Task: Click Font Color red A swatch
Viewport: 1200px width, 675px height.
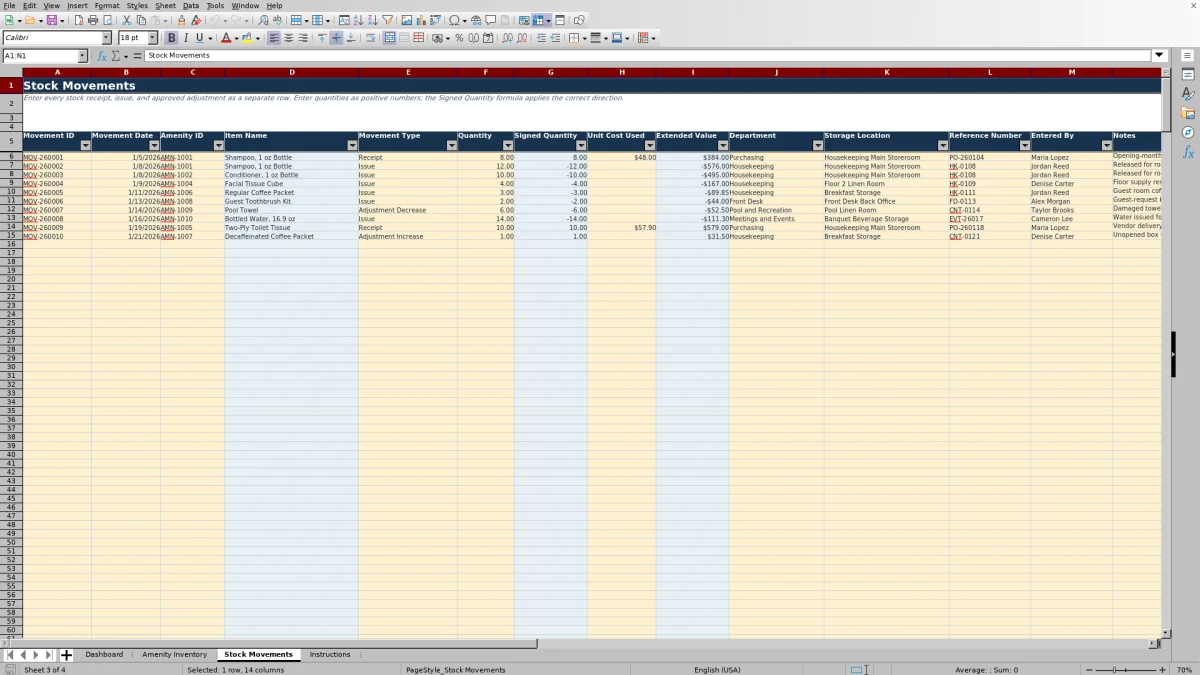Action: [x=224, y=38]
